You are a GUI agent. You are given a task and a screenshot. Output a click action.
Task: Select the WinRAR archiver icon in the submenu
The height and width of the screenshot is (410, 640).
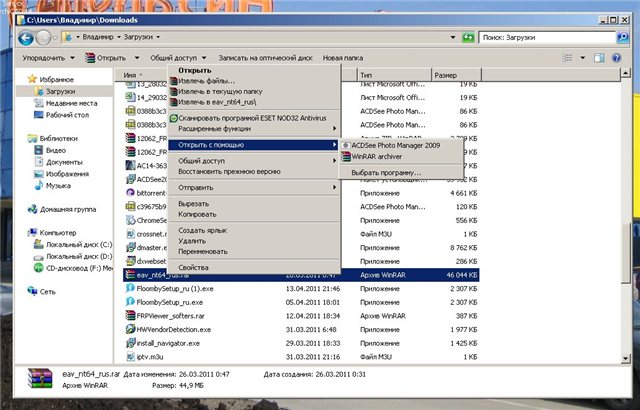click(346, 157)
